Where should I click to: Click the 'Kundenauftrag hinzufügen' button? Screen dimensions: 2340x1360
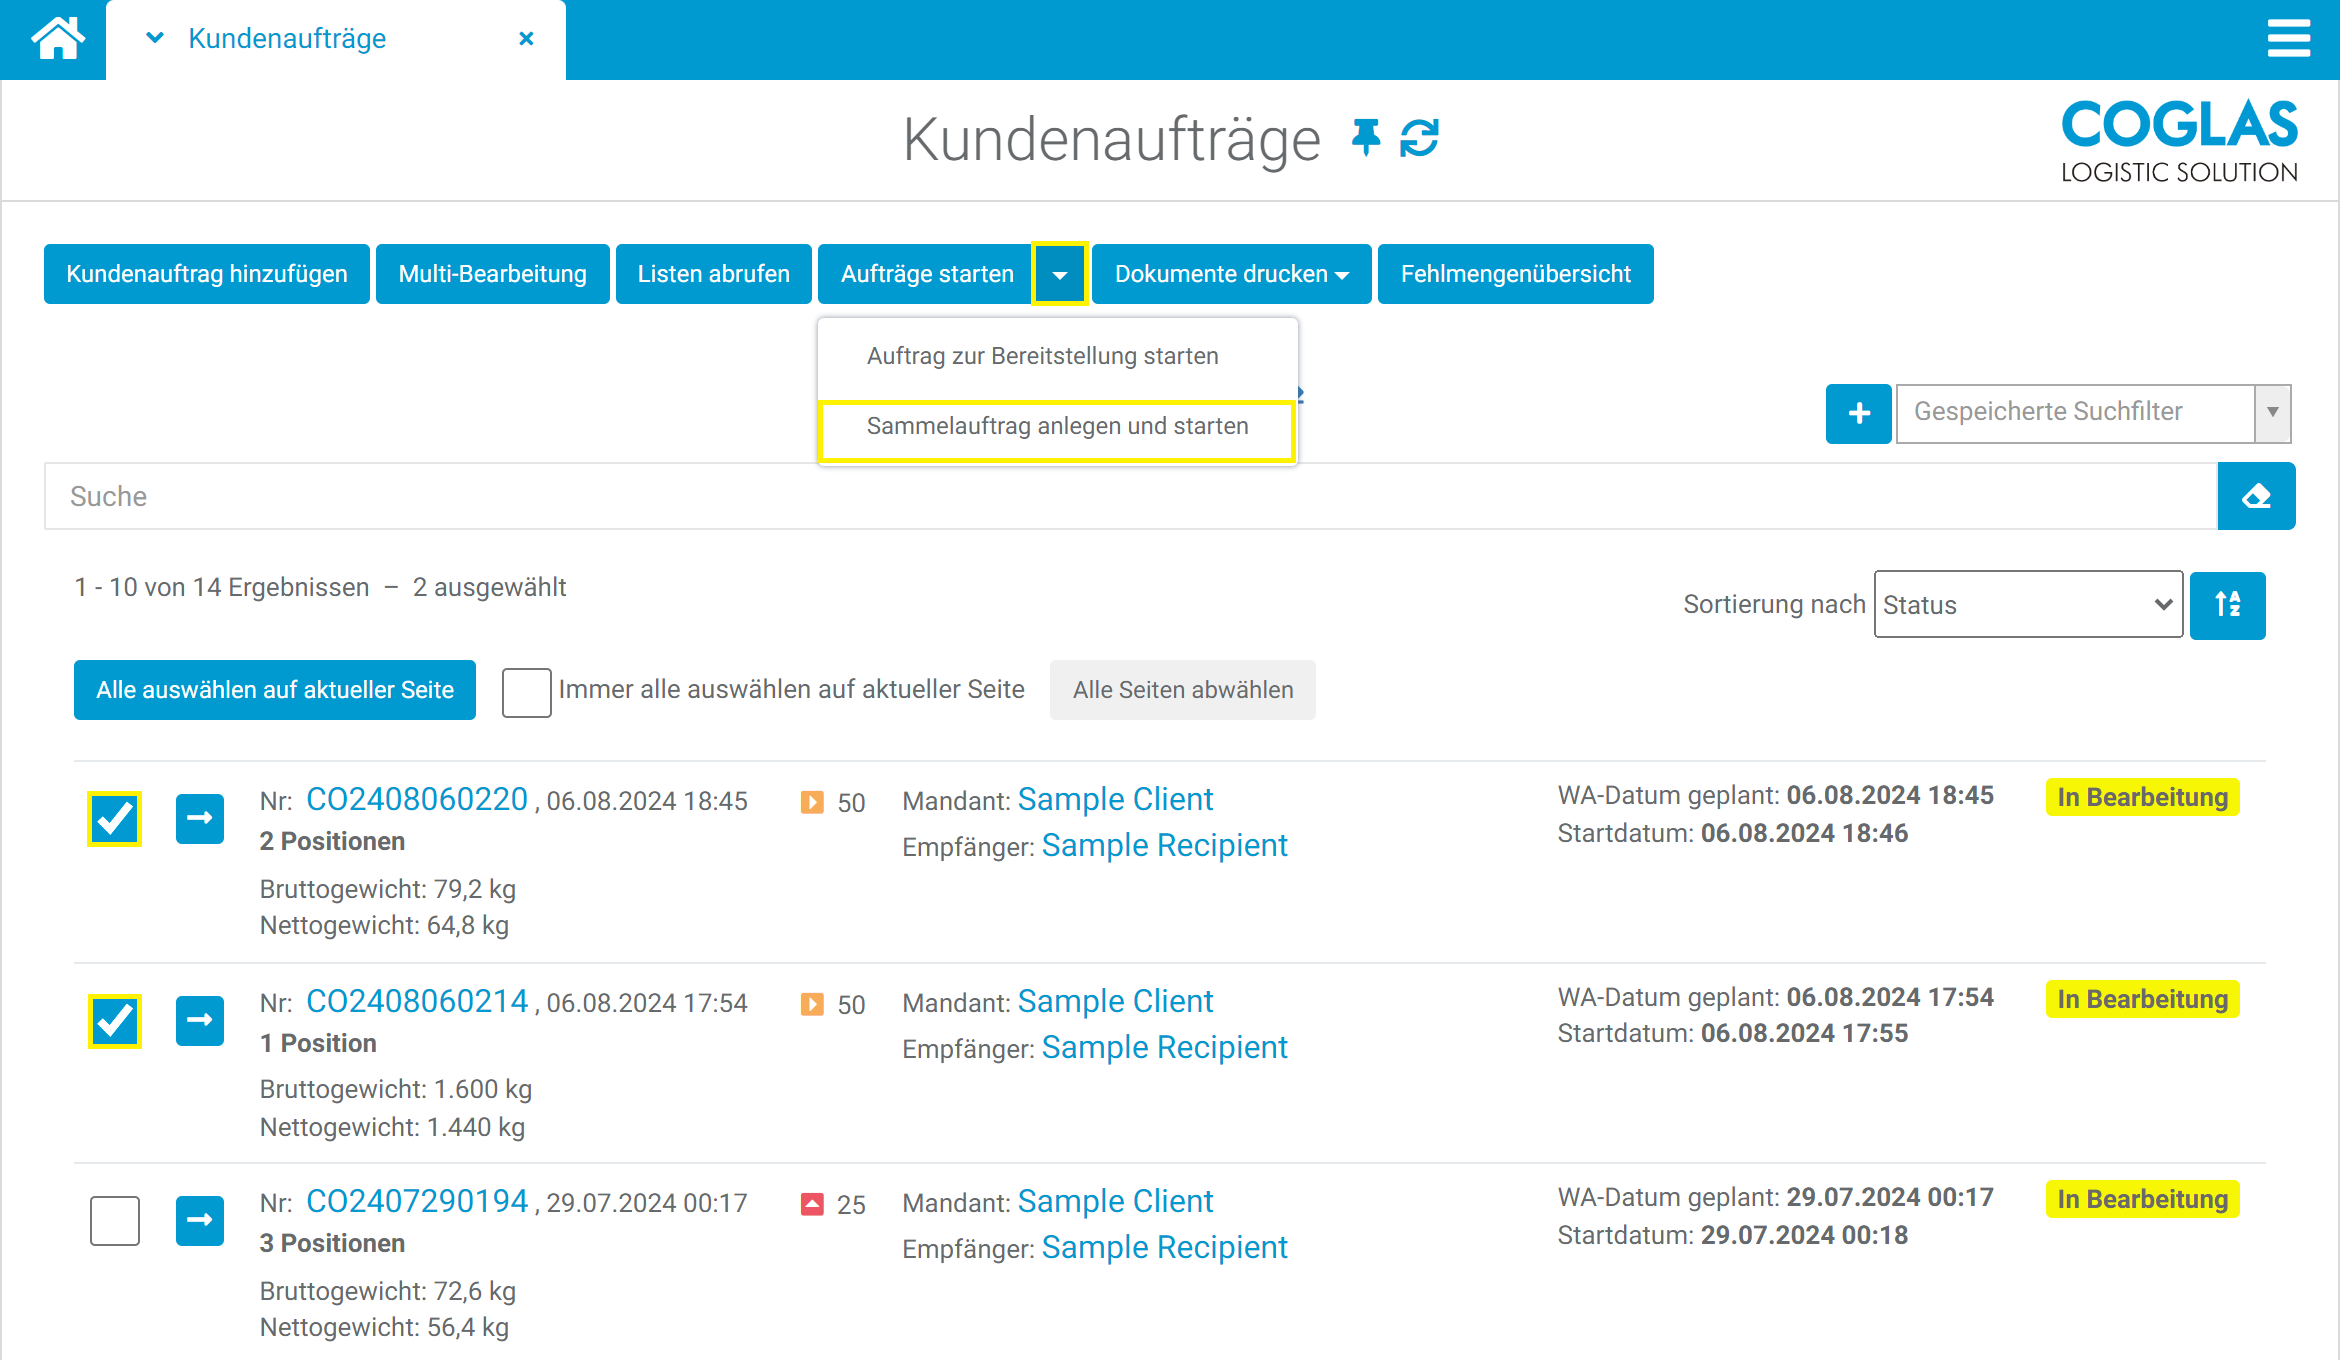(207, 274)
